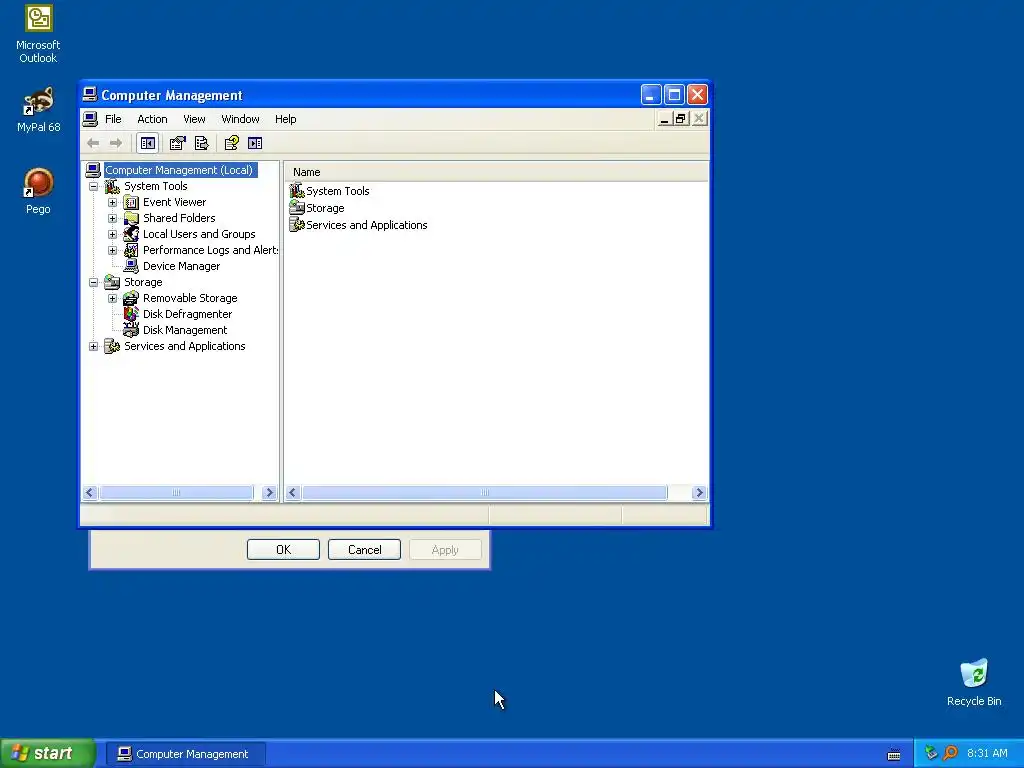Select Local Users and Groups node
The image size is (1024, 768).
tap(199, 234)
